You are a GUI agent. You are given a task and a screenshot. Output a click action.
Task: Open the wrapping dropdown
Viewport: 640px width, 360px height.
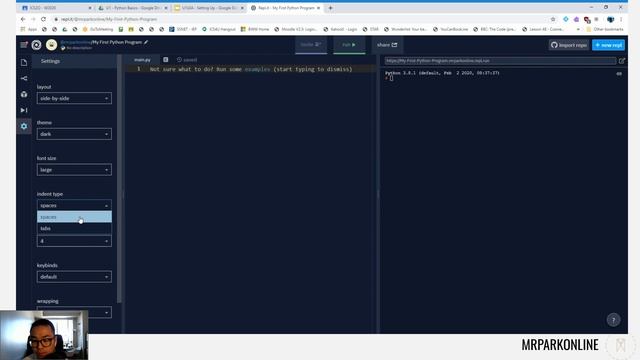coord(74,312)
